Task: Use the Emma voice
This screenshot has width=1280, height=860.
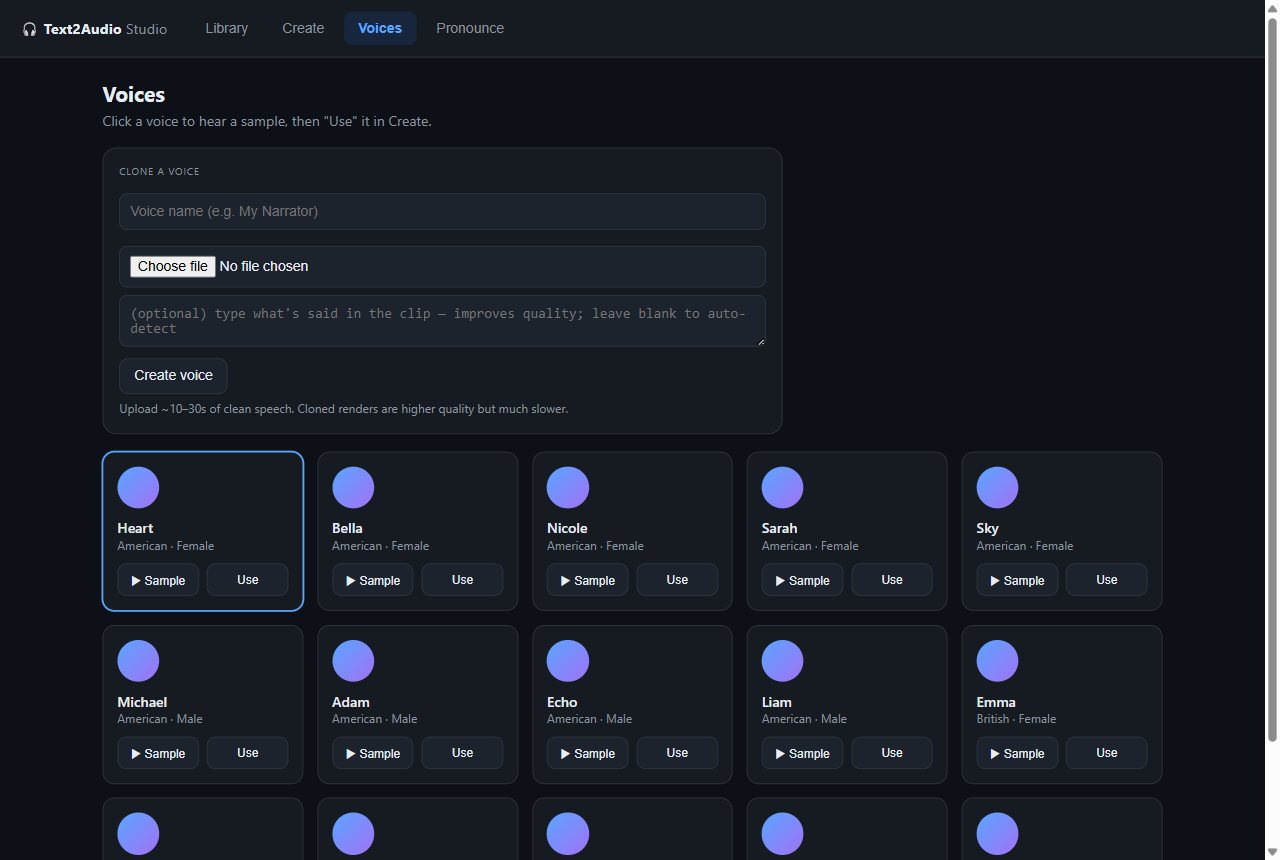Action: click(x=1107, y=753)
